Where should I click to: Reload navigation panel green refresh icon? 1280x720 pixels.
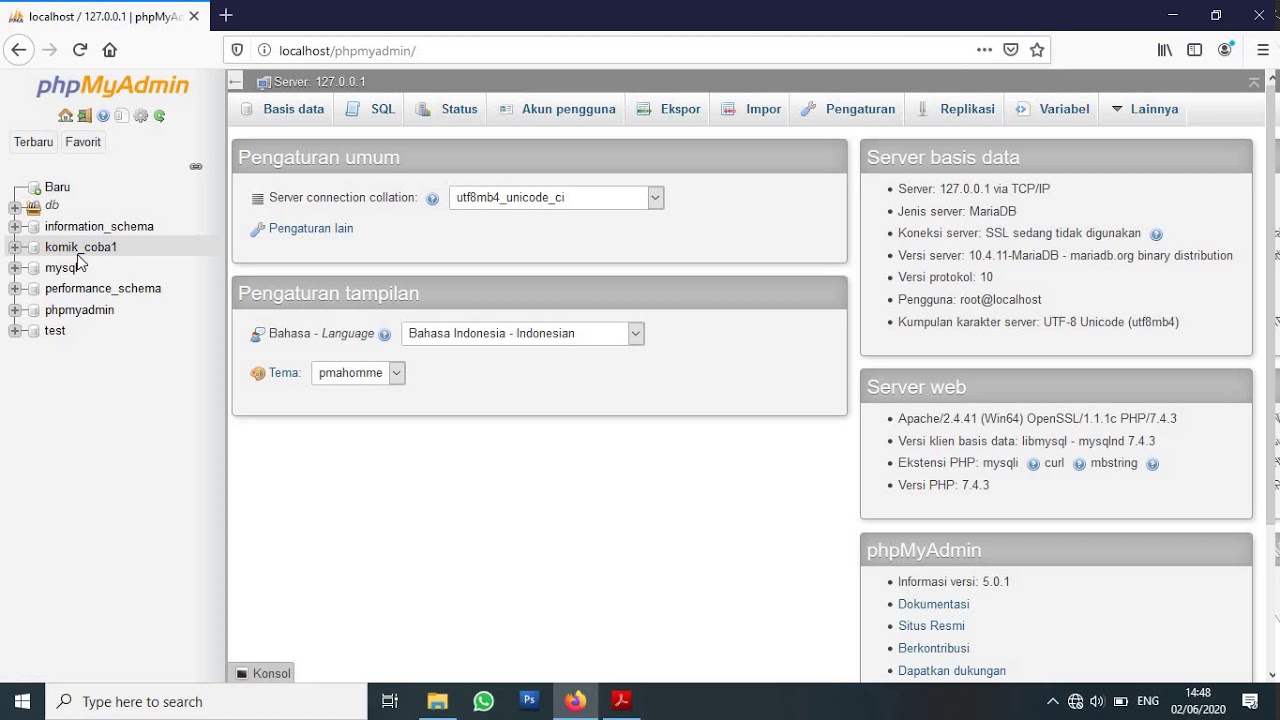(159, 116)
